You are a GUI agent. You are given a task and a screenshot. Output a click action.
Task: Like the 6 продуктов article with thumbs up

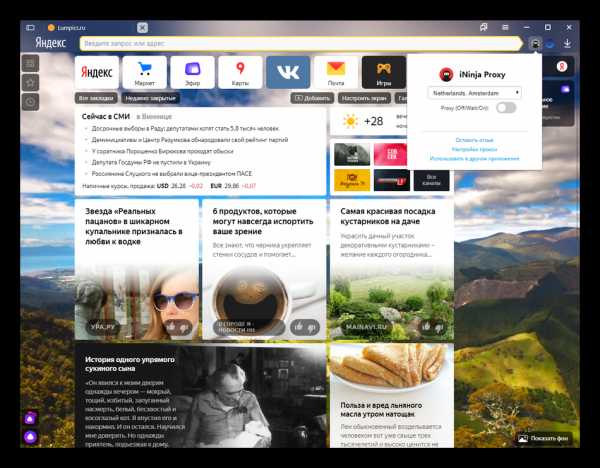[x=298, y=327]
